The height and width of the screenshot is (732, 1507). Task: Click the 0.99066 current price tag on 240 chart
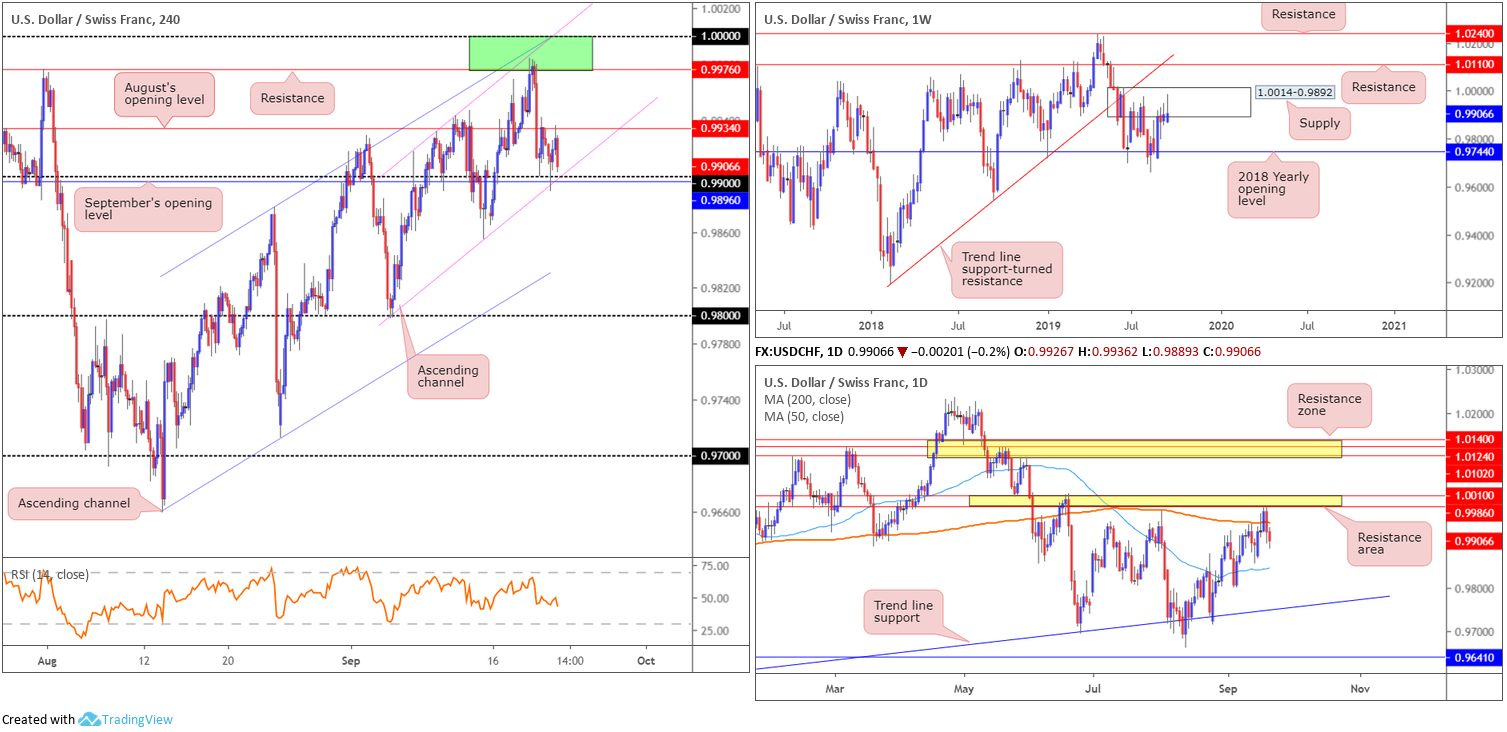tap(722, 167)
